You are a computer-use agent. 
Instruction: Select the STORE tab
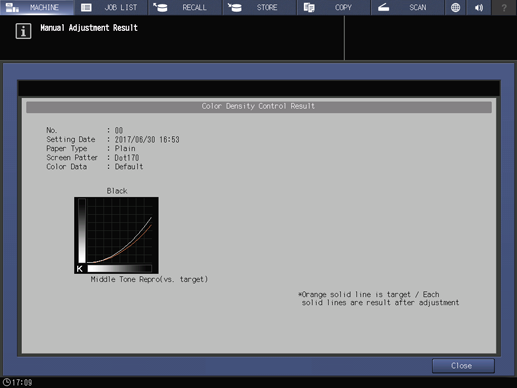click(260, 7)
